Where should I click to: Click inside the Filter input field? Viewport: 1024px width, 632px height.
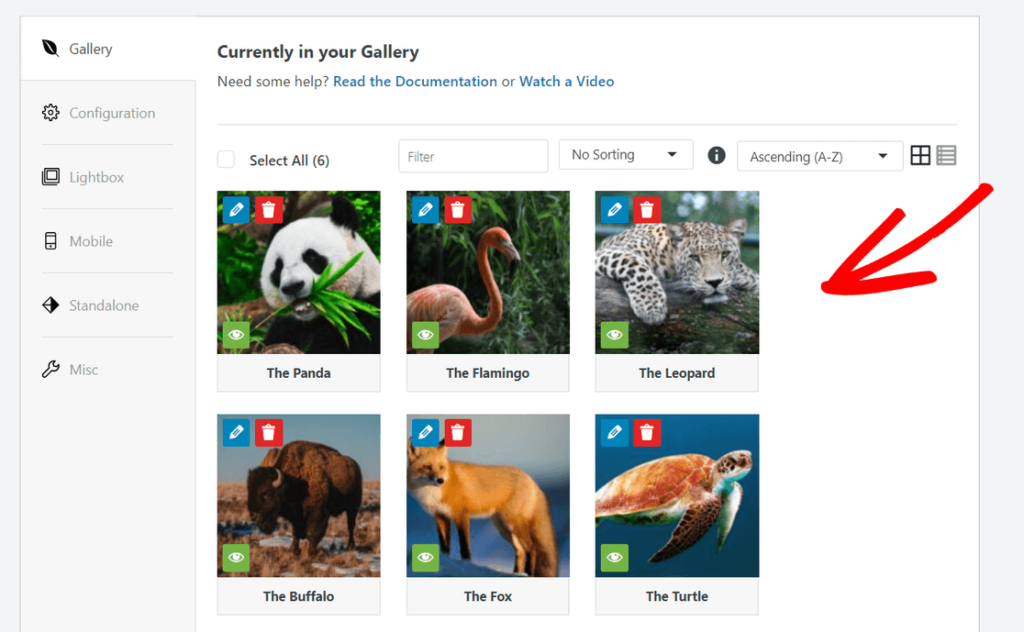[473, 156]
